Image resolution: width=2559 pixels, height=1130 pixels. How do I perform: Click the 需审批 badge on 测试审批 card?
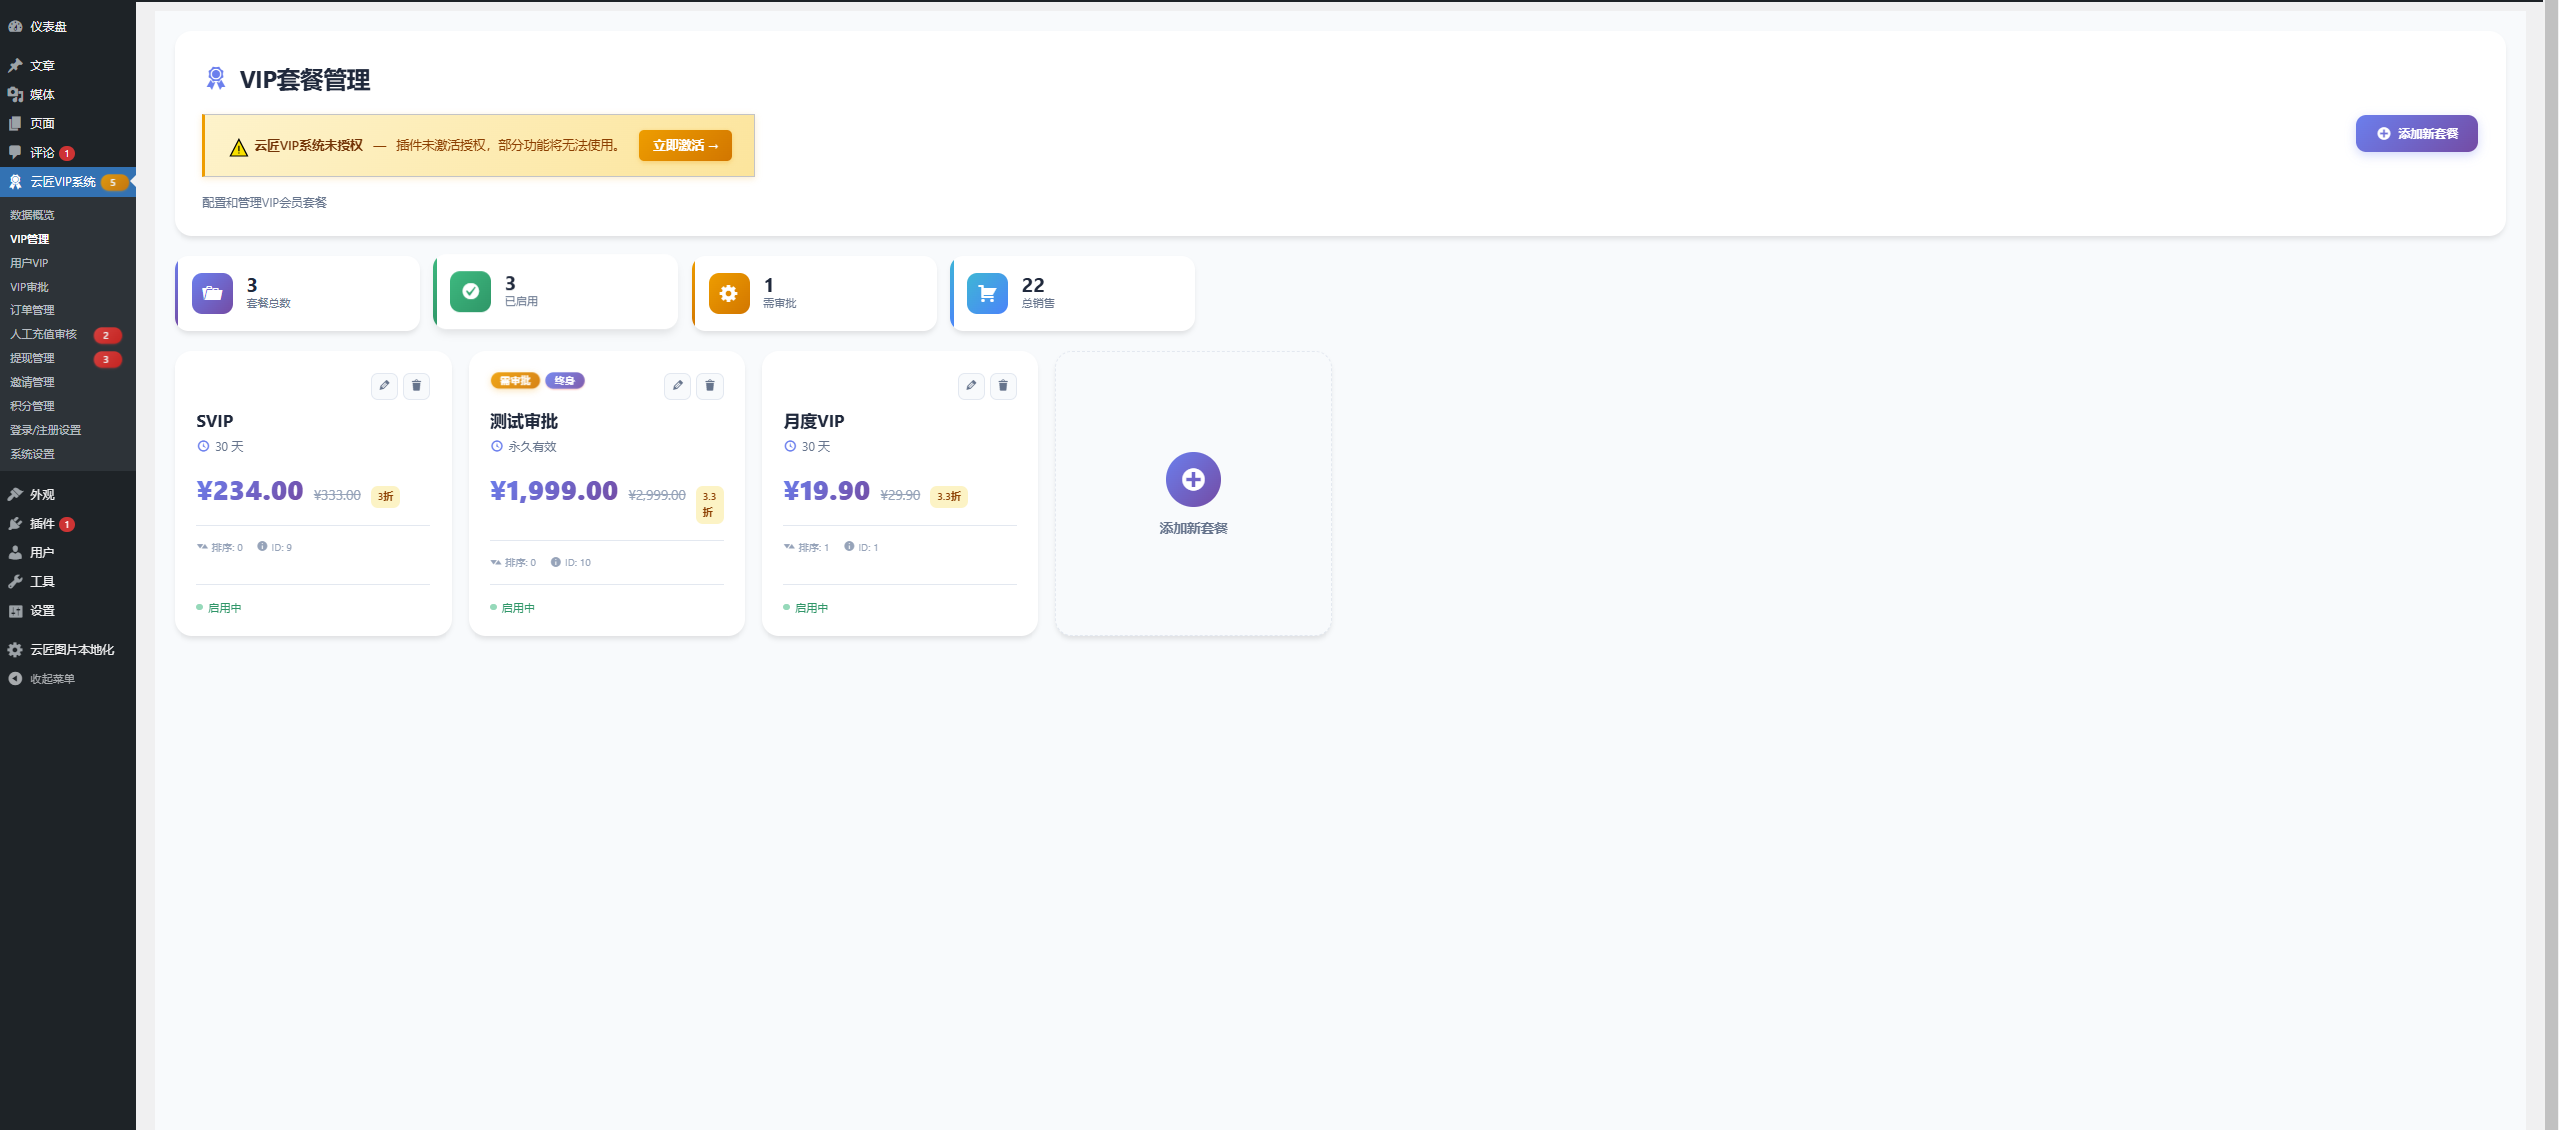[x=515, y=381]
